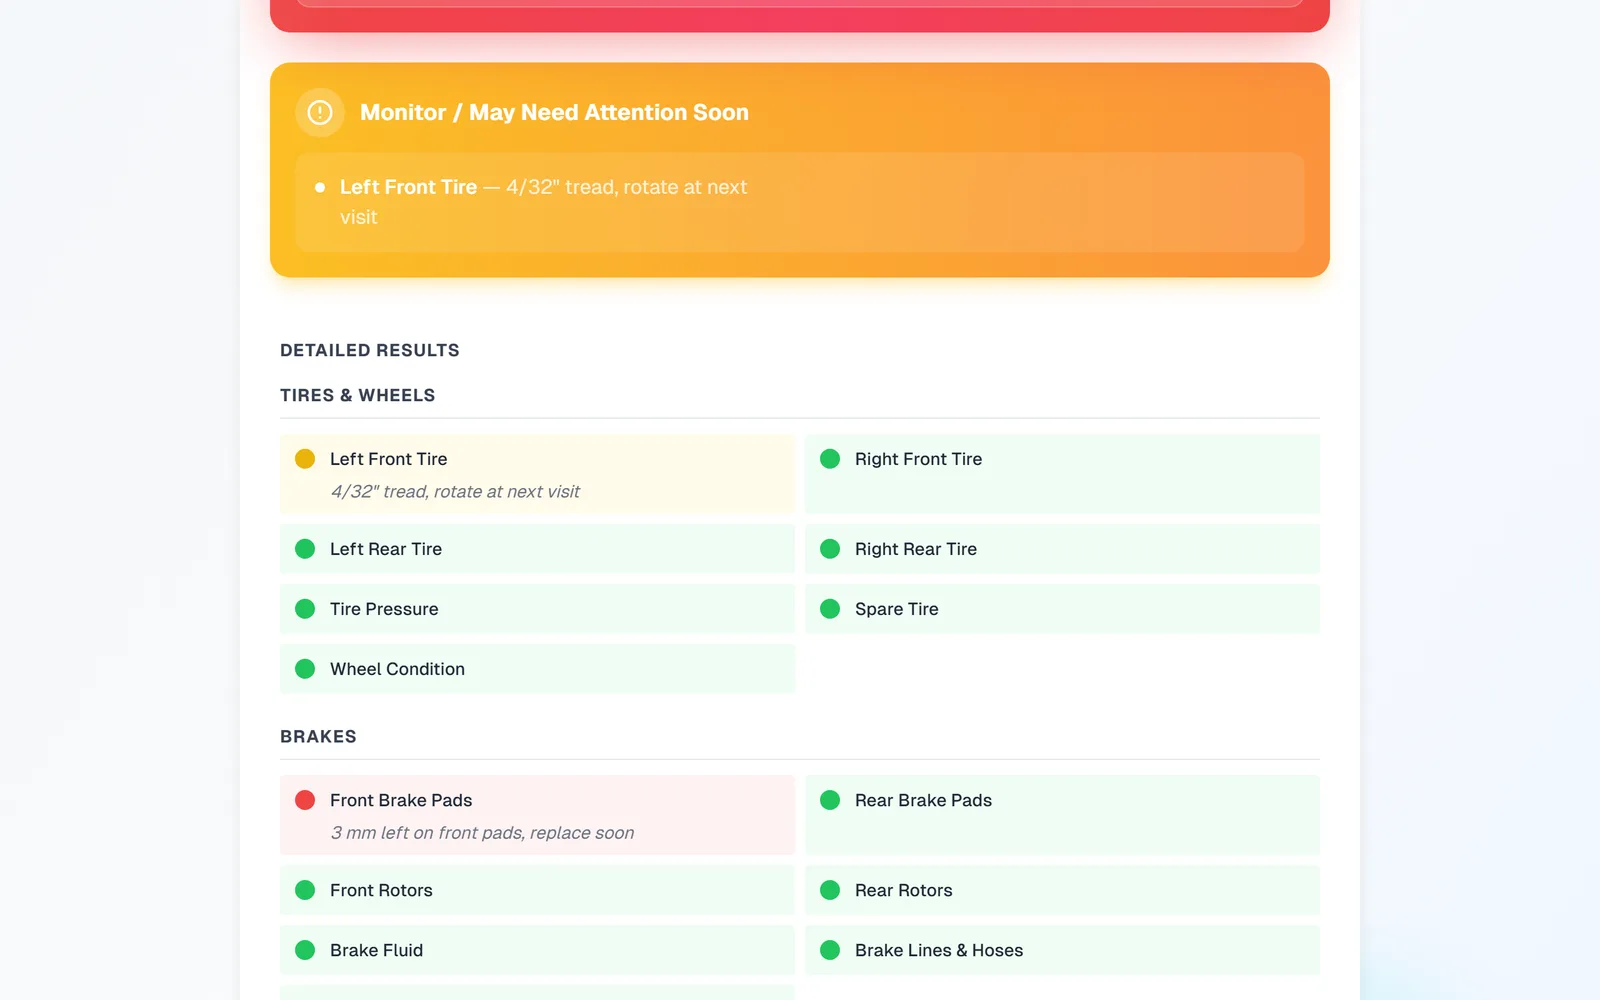1600x1000 pixels.
Task: Click the Right Front Tire result label
Action: click(918, 459)
